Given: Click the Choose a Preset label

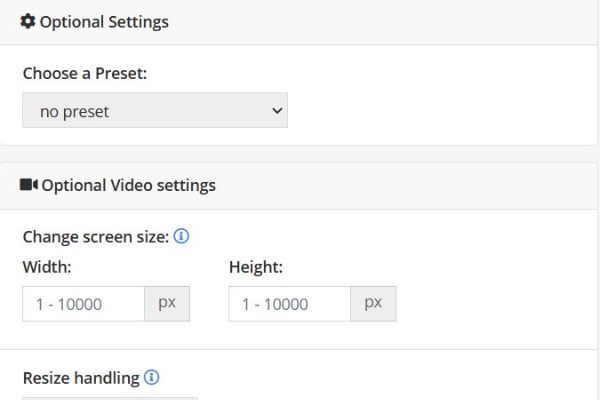Looking at the screenshot, I should point(85,73).
